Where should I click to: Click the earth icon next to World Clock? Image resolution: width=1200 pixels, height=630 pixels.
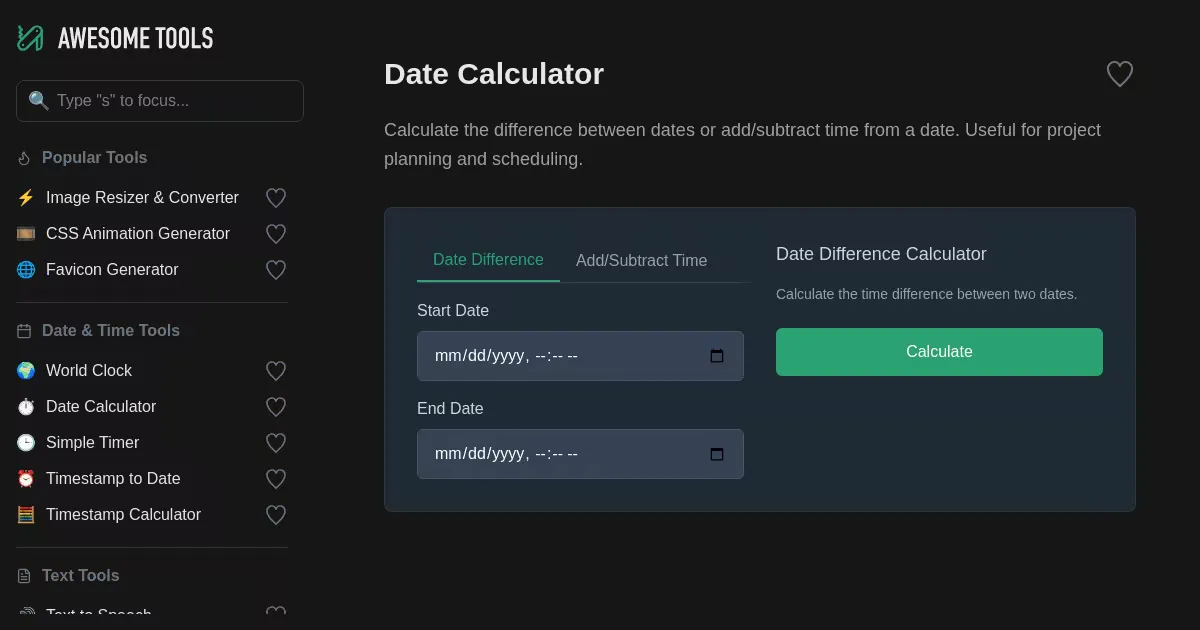(26, 371)
